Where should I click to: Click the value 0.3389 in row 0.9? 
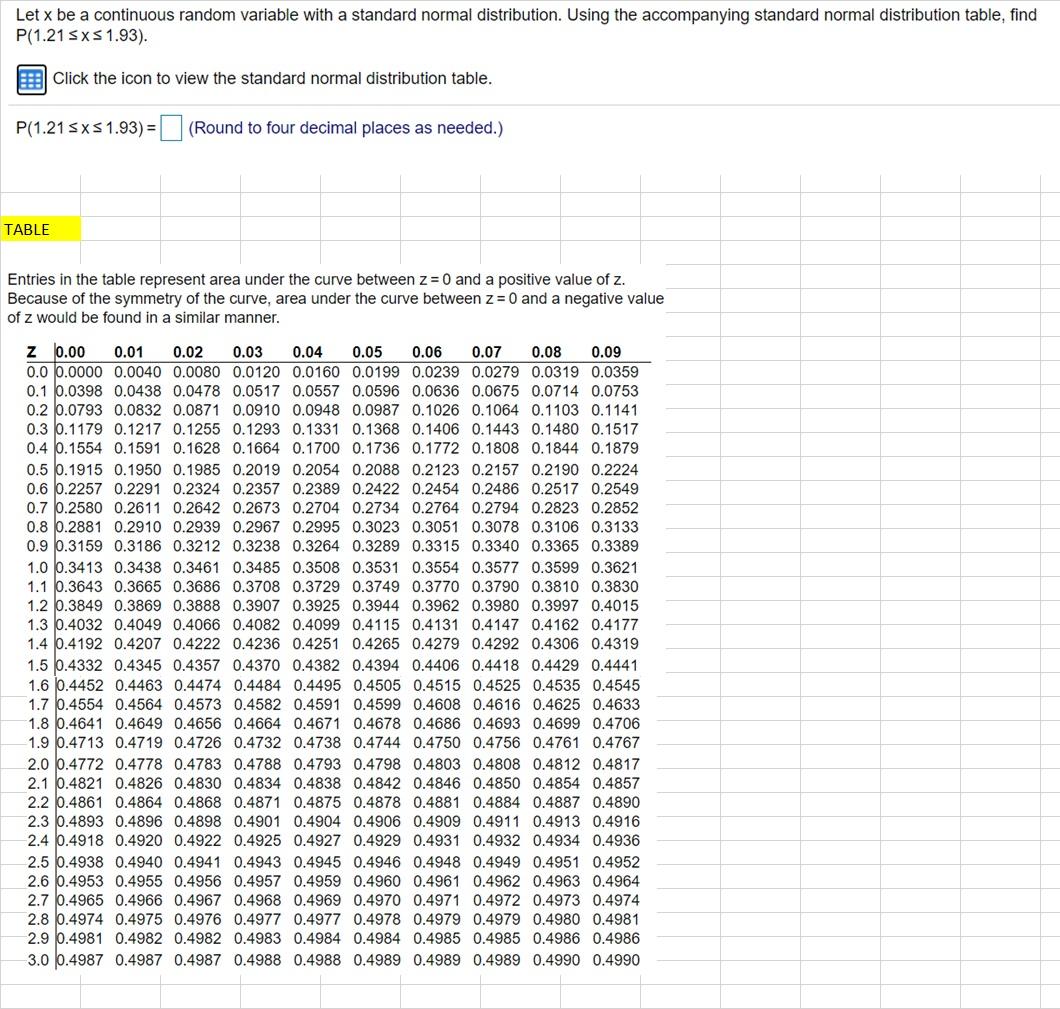615,545
